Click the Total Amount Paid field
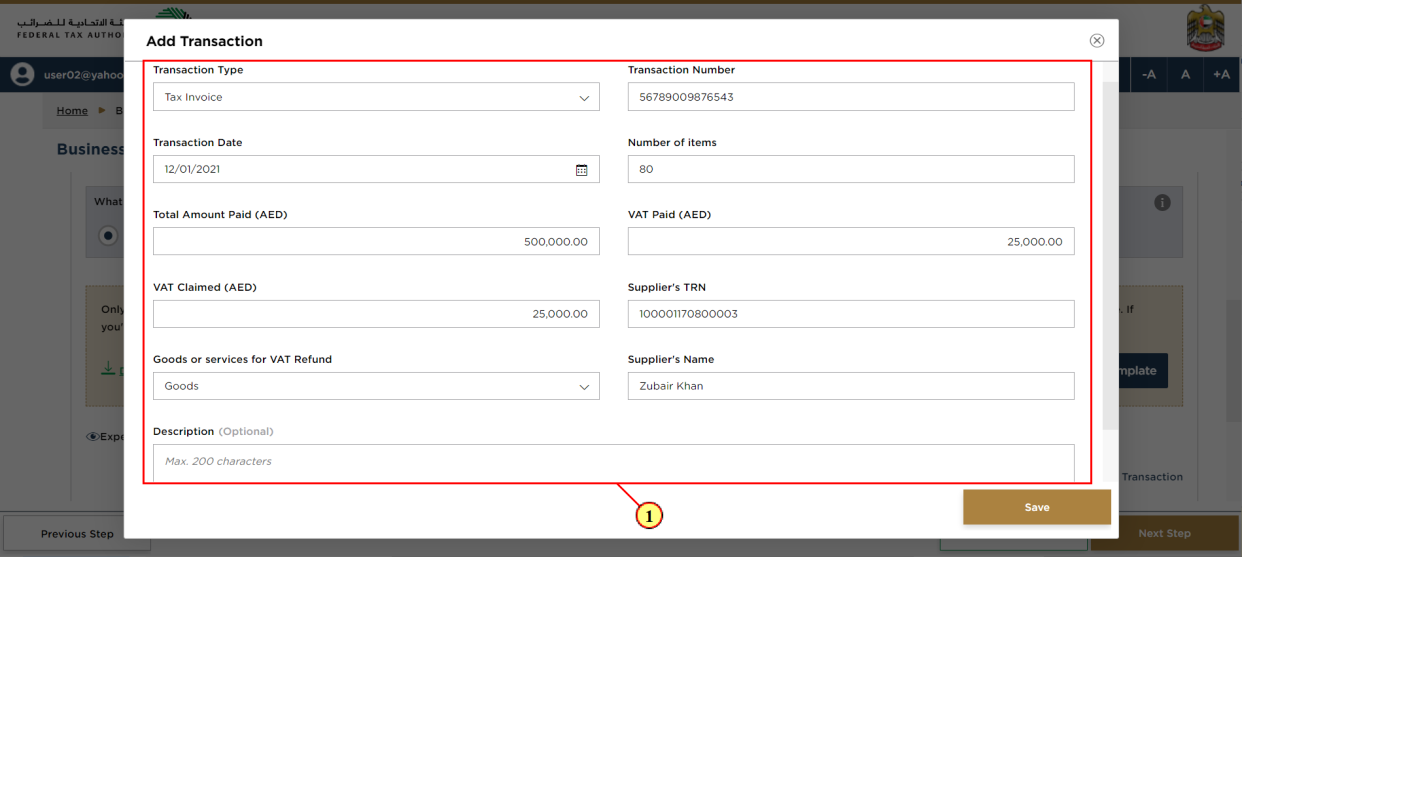 [376, 241]
